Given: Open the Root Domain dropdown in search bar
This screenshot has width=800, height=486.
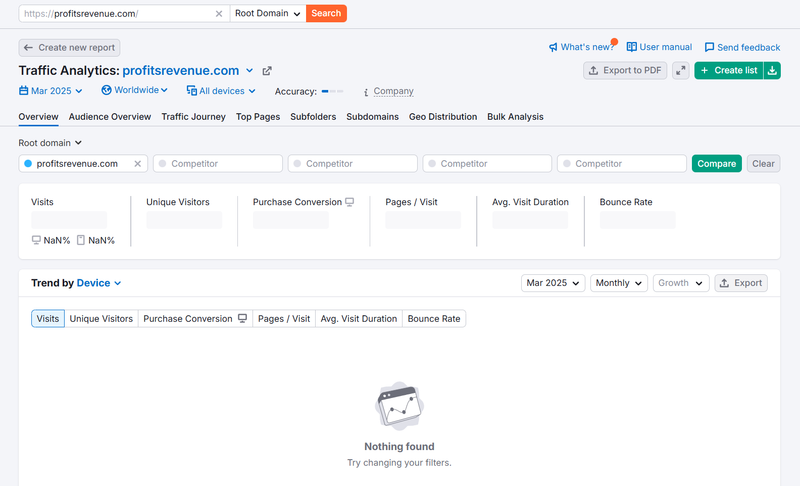Looking at the screenshot, I should click(268, 14).
